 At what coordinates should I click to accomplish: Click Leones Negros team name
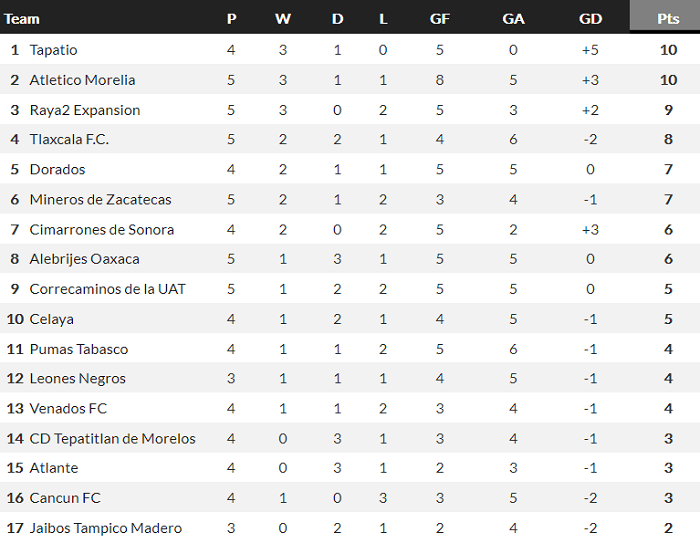[77, 379]
